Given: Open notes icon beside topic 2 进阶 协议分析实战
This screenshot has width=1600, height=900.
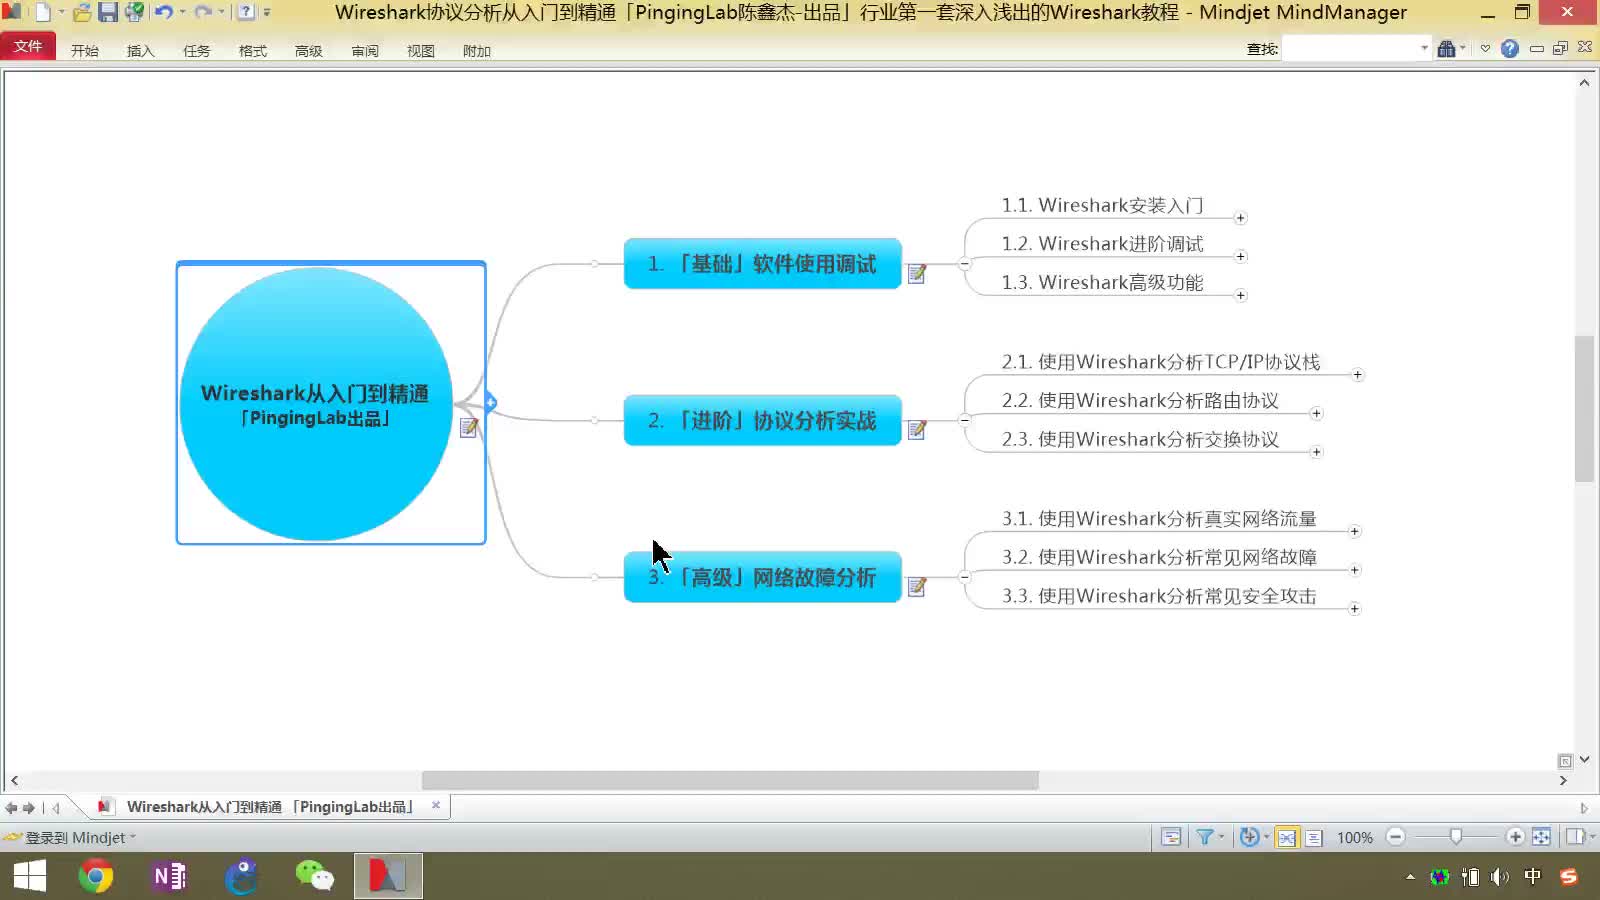Looking at the screenshot, I should [x=916, y=430].
